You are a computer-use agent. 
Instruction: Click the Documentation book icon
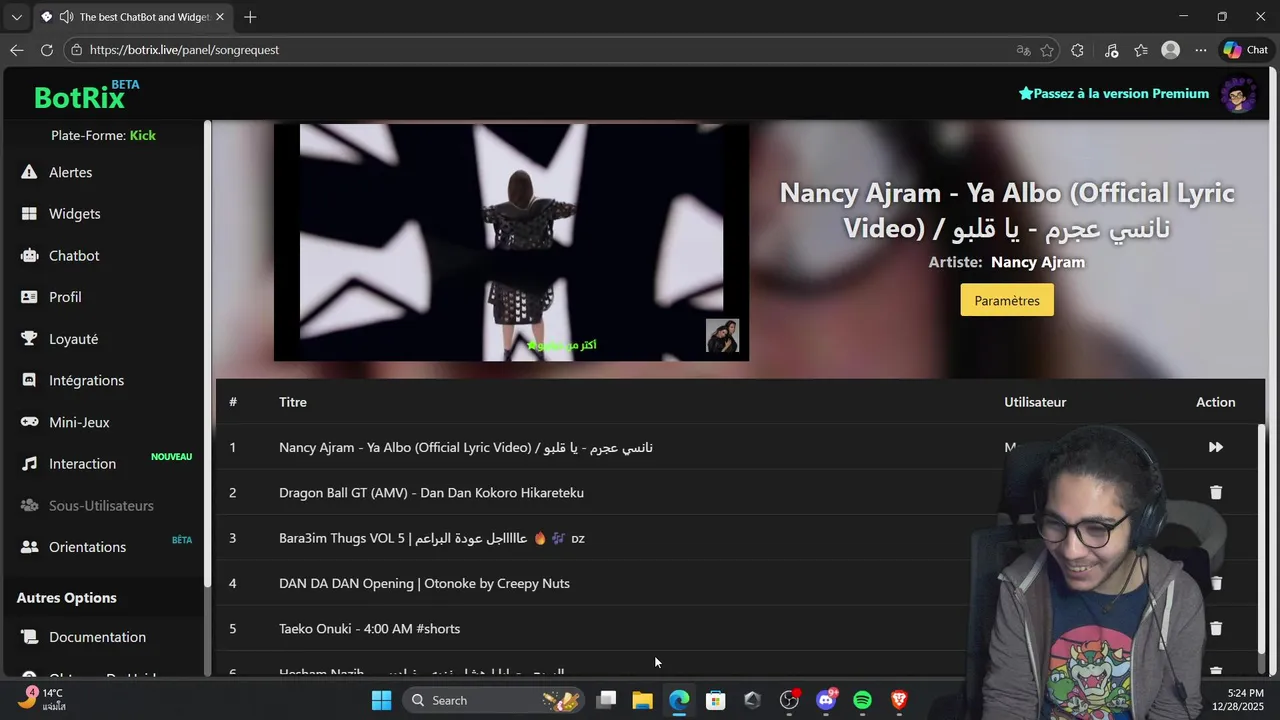pos(30,637)
